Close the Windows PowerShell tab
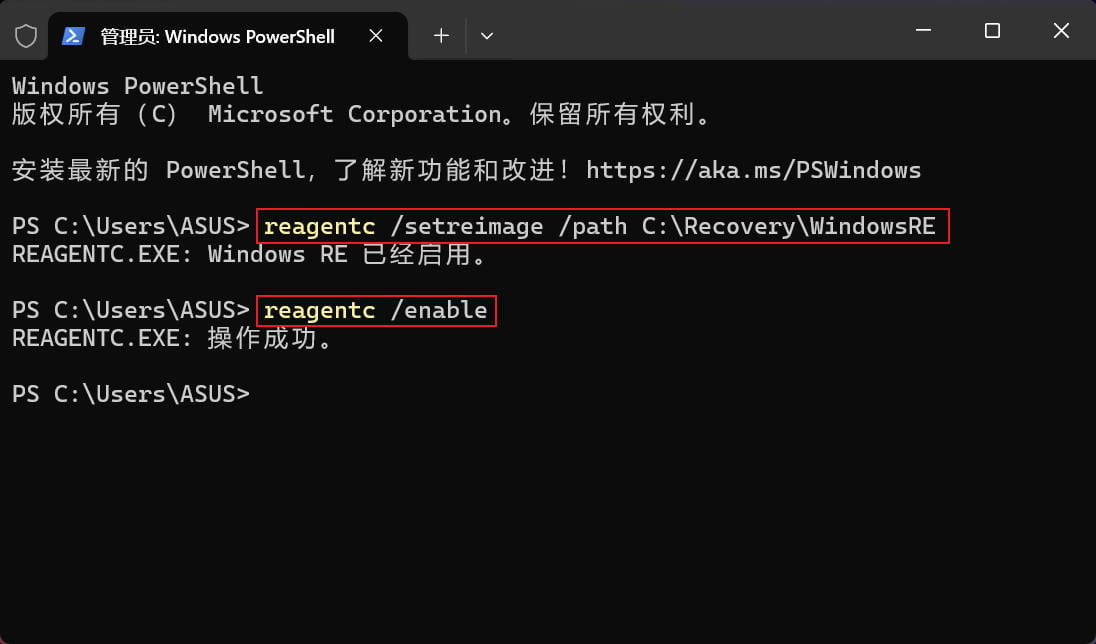The width and height of the screenshot is (1096, 644). pos(376,36)
